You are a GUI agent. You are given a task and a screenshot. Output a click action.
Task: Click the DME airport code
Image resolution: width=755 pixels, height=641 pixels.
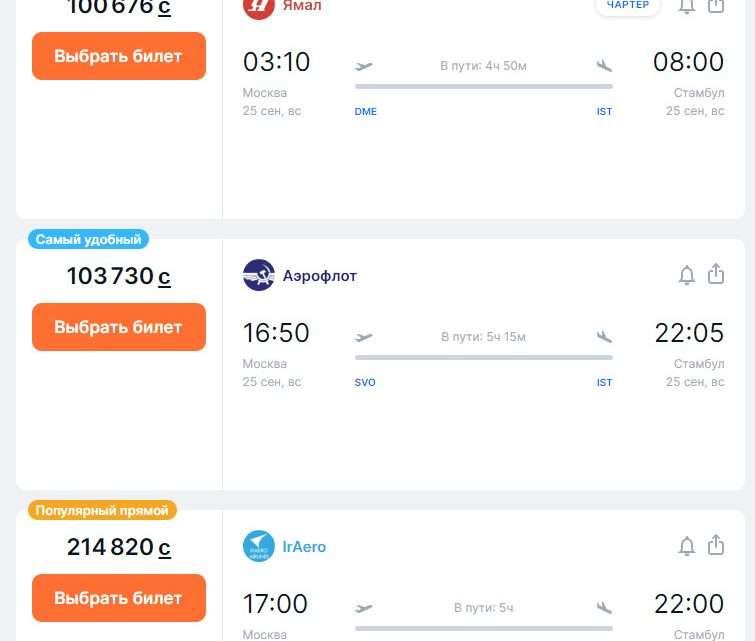(365, 111)
